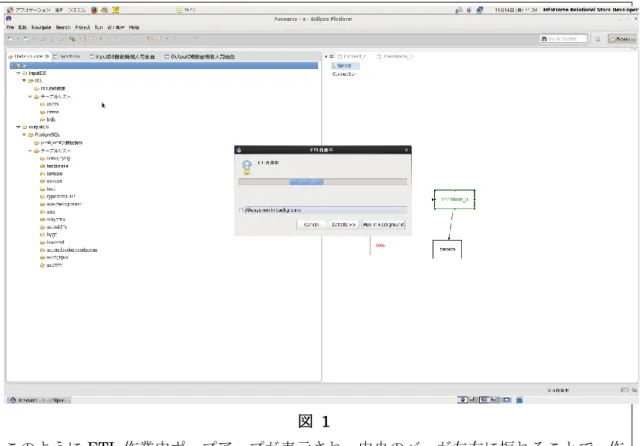Click into the Quick Access field
The width and height of the screenshot is (640, 446).
point(564,39)
